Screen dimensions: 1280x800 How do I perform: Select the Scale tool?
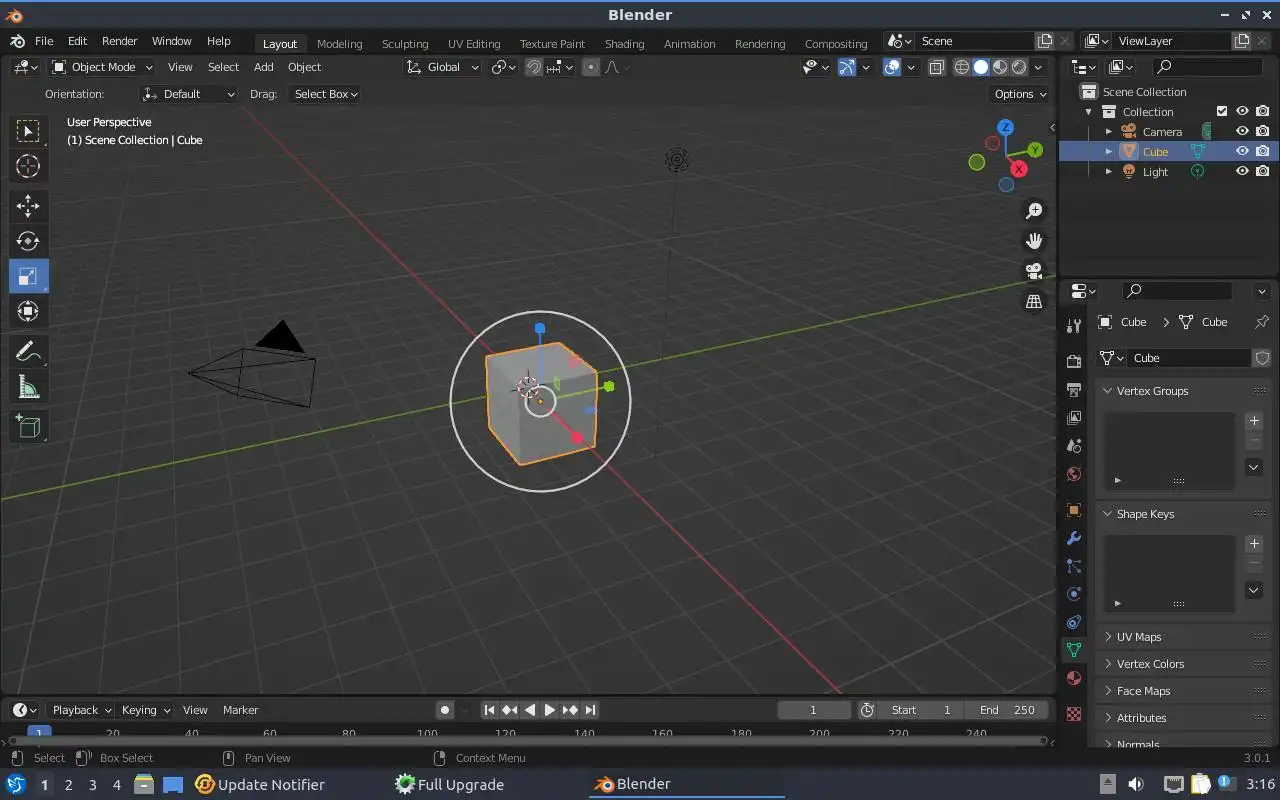tap(28, 276)
